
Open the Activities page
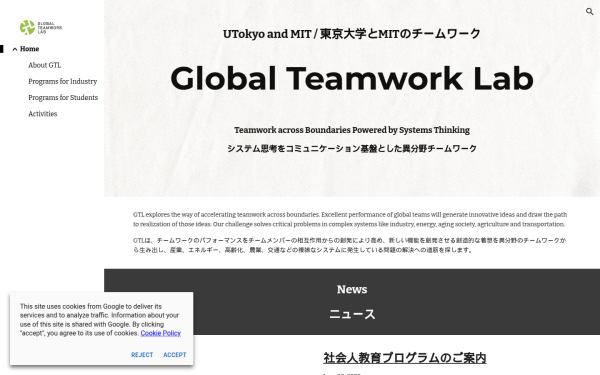[x=42, y=114]
